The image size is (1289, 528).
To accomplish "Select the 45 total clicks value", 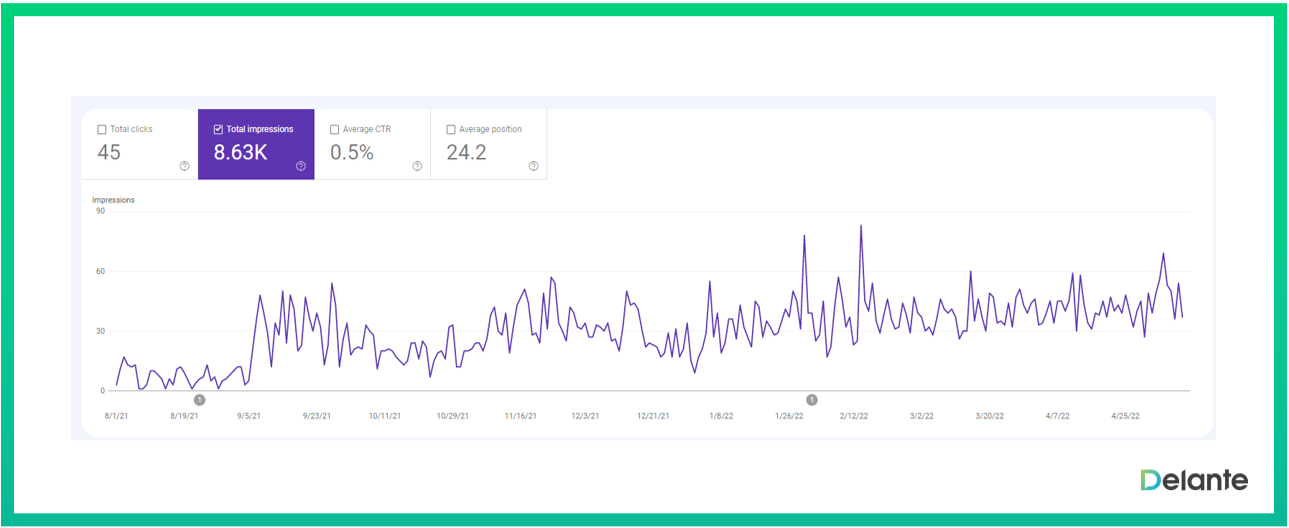I will [x=109, y=153].
